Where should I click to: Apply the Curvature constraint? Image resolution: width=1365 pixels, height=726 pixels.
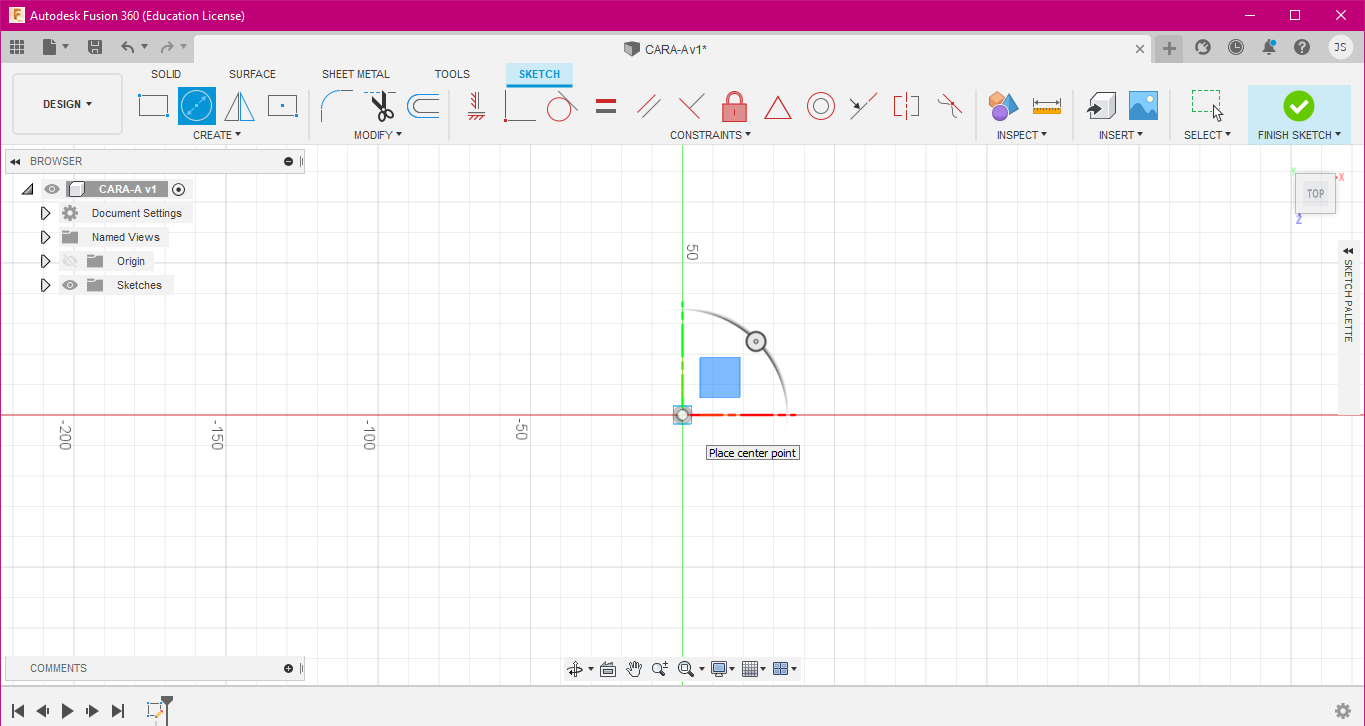coord(950,105)
